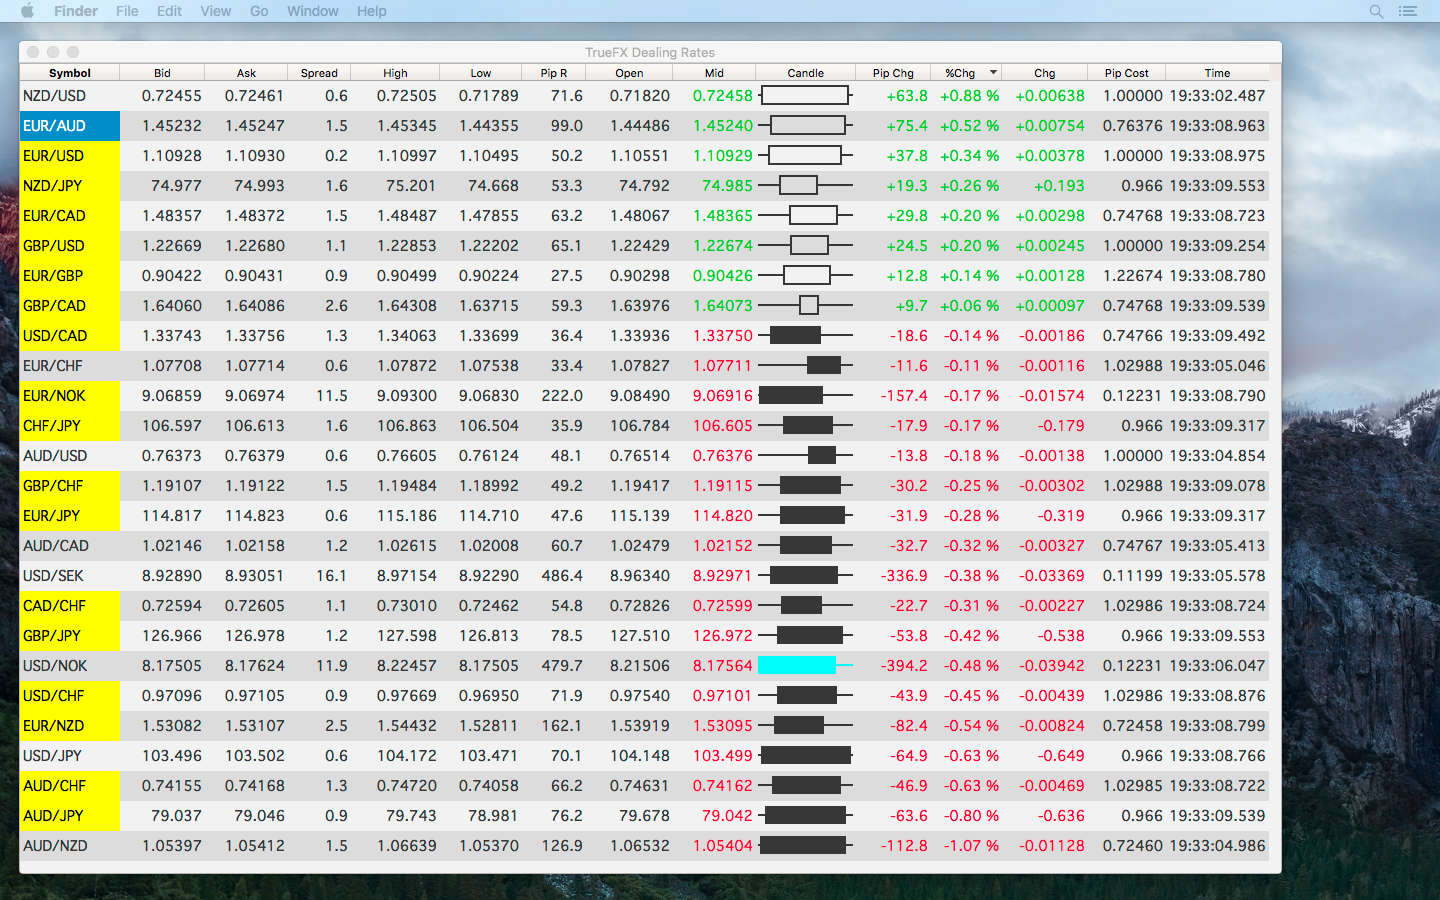Sort by Open column header
The width and height of the screenshot is (1440, 900).
coord(629,73)
